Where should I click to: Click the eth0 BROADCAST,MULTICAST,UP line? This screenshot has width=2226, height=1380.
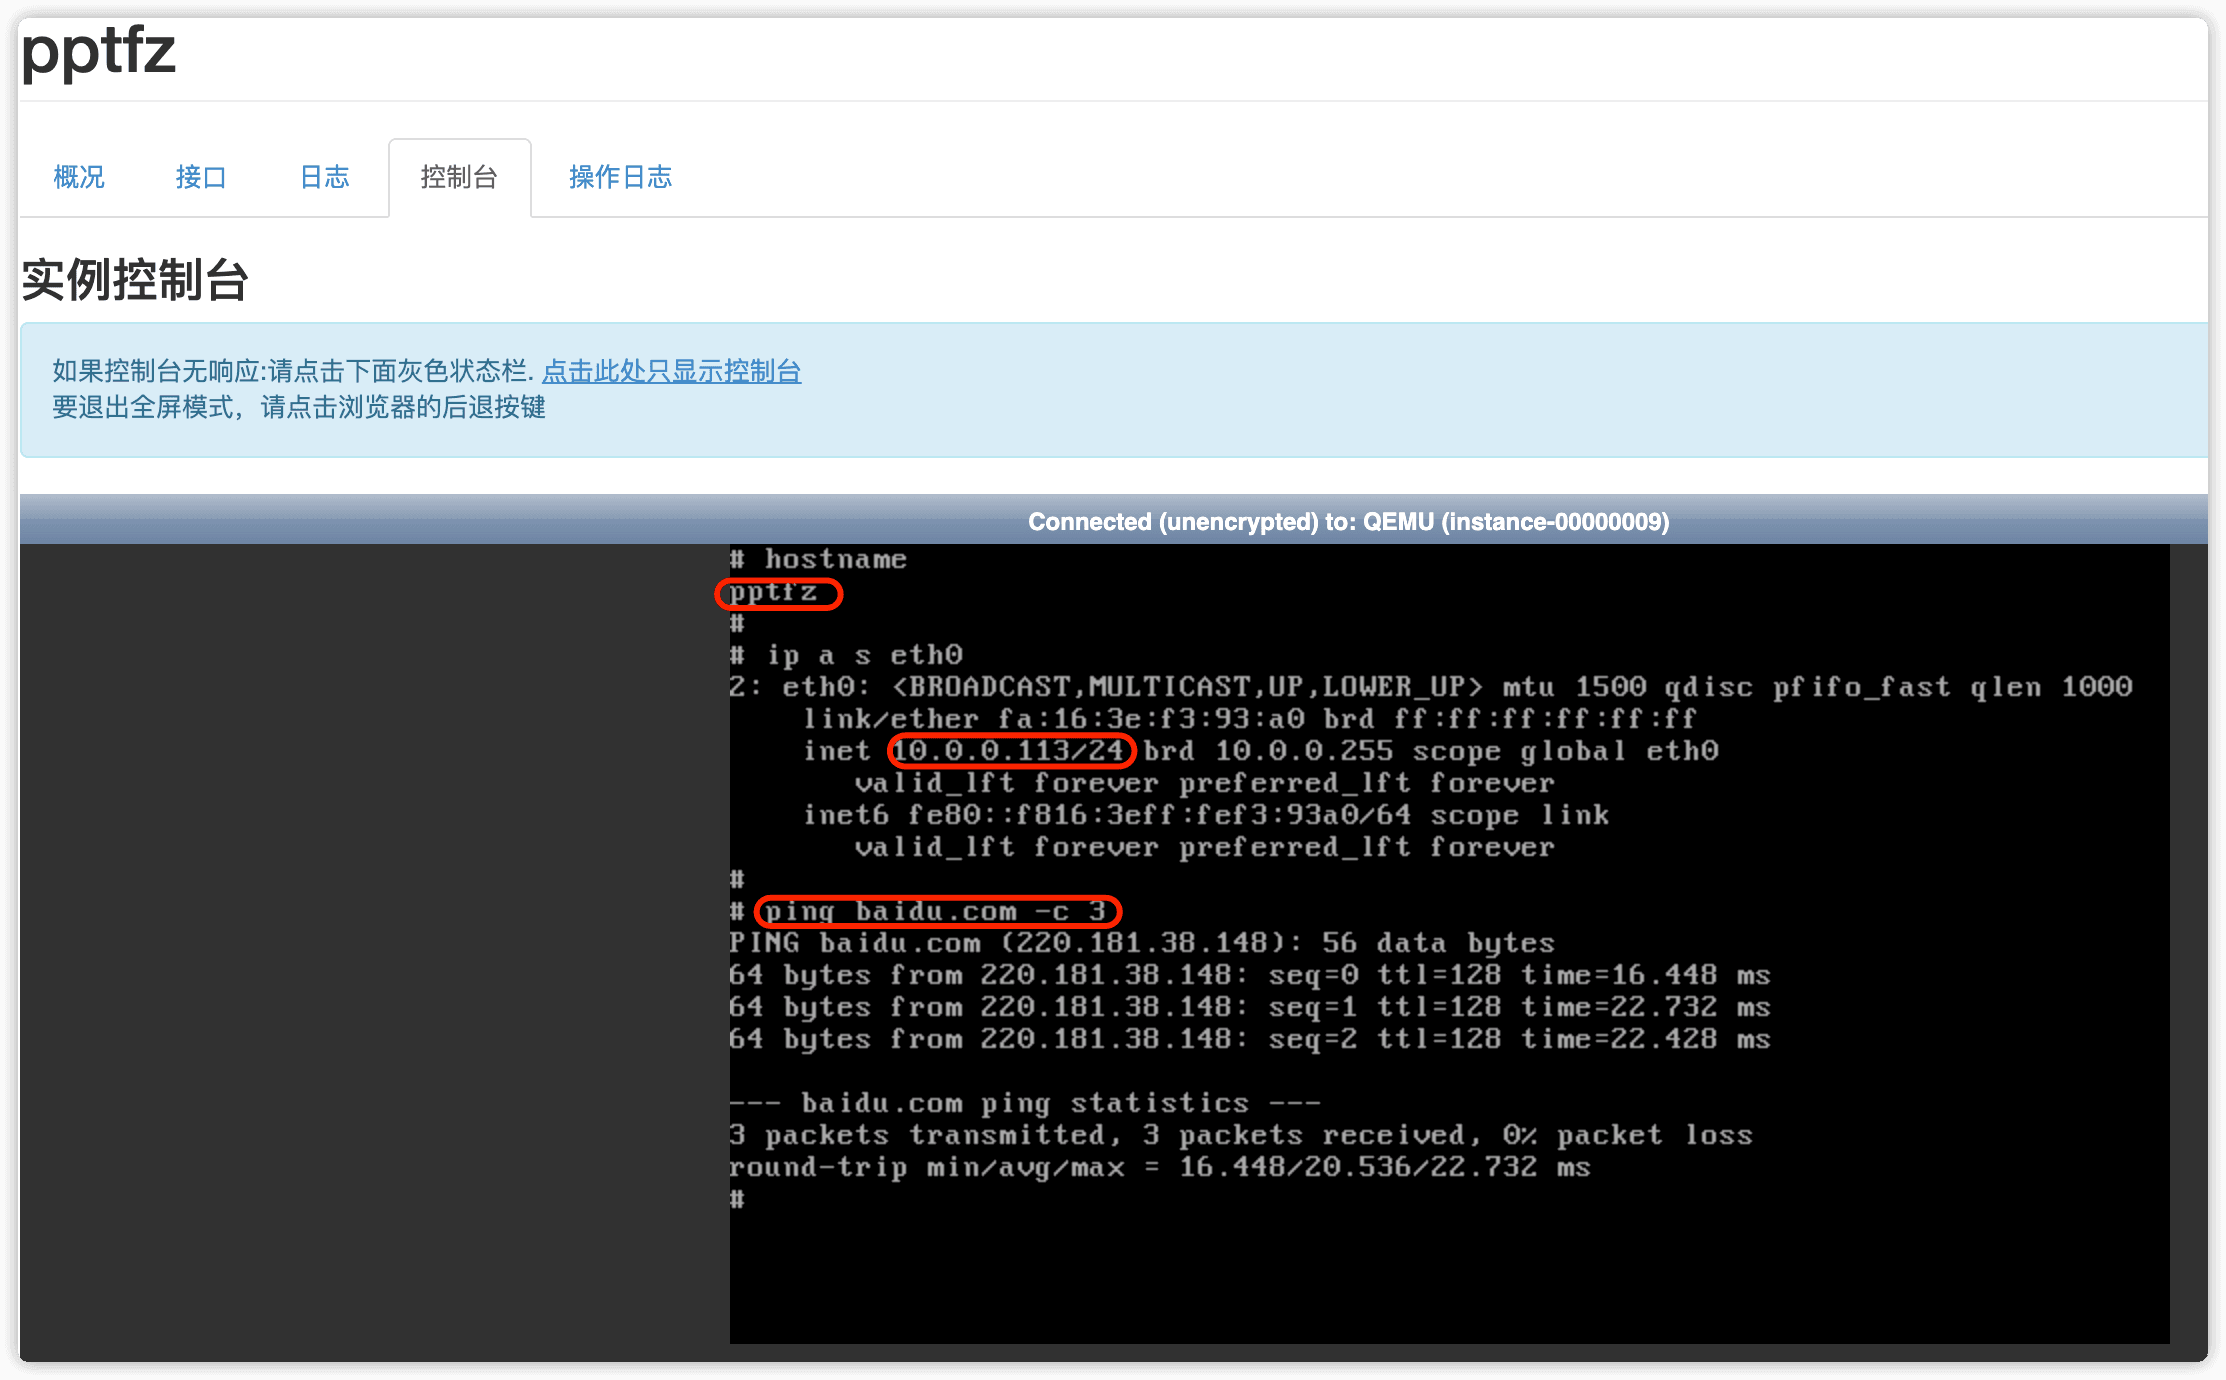(1431, 686)
